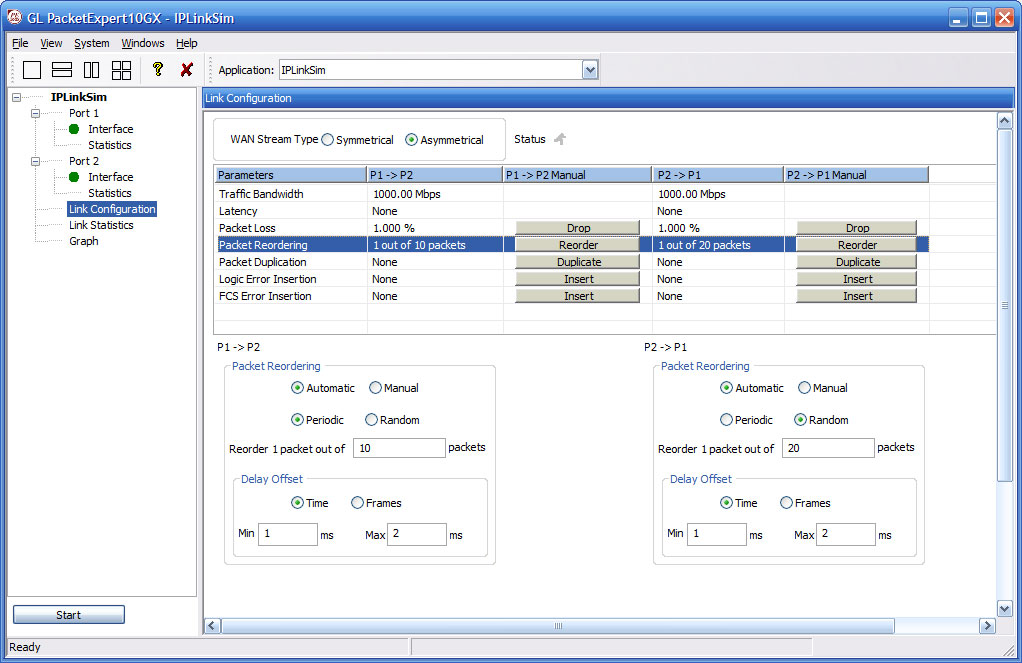Select the Packet Loss parameter row
This screenshot has width=1022, height=663.
(572, 228)
